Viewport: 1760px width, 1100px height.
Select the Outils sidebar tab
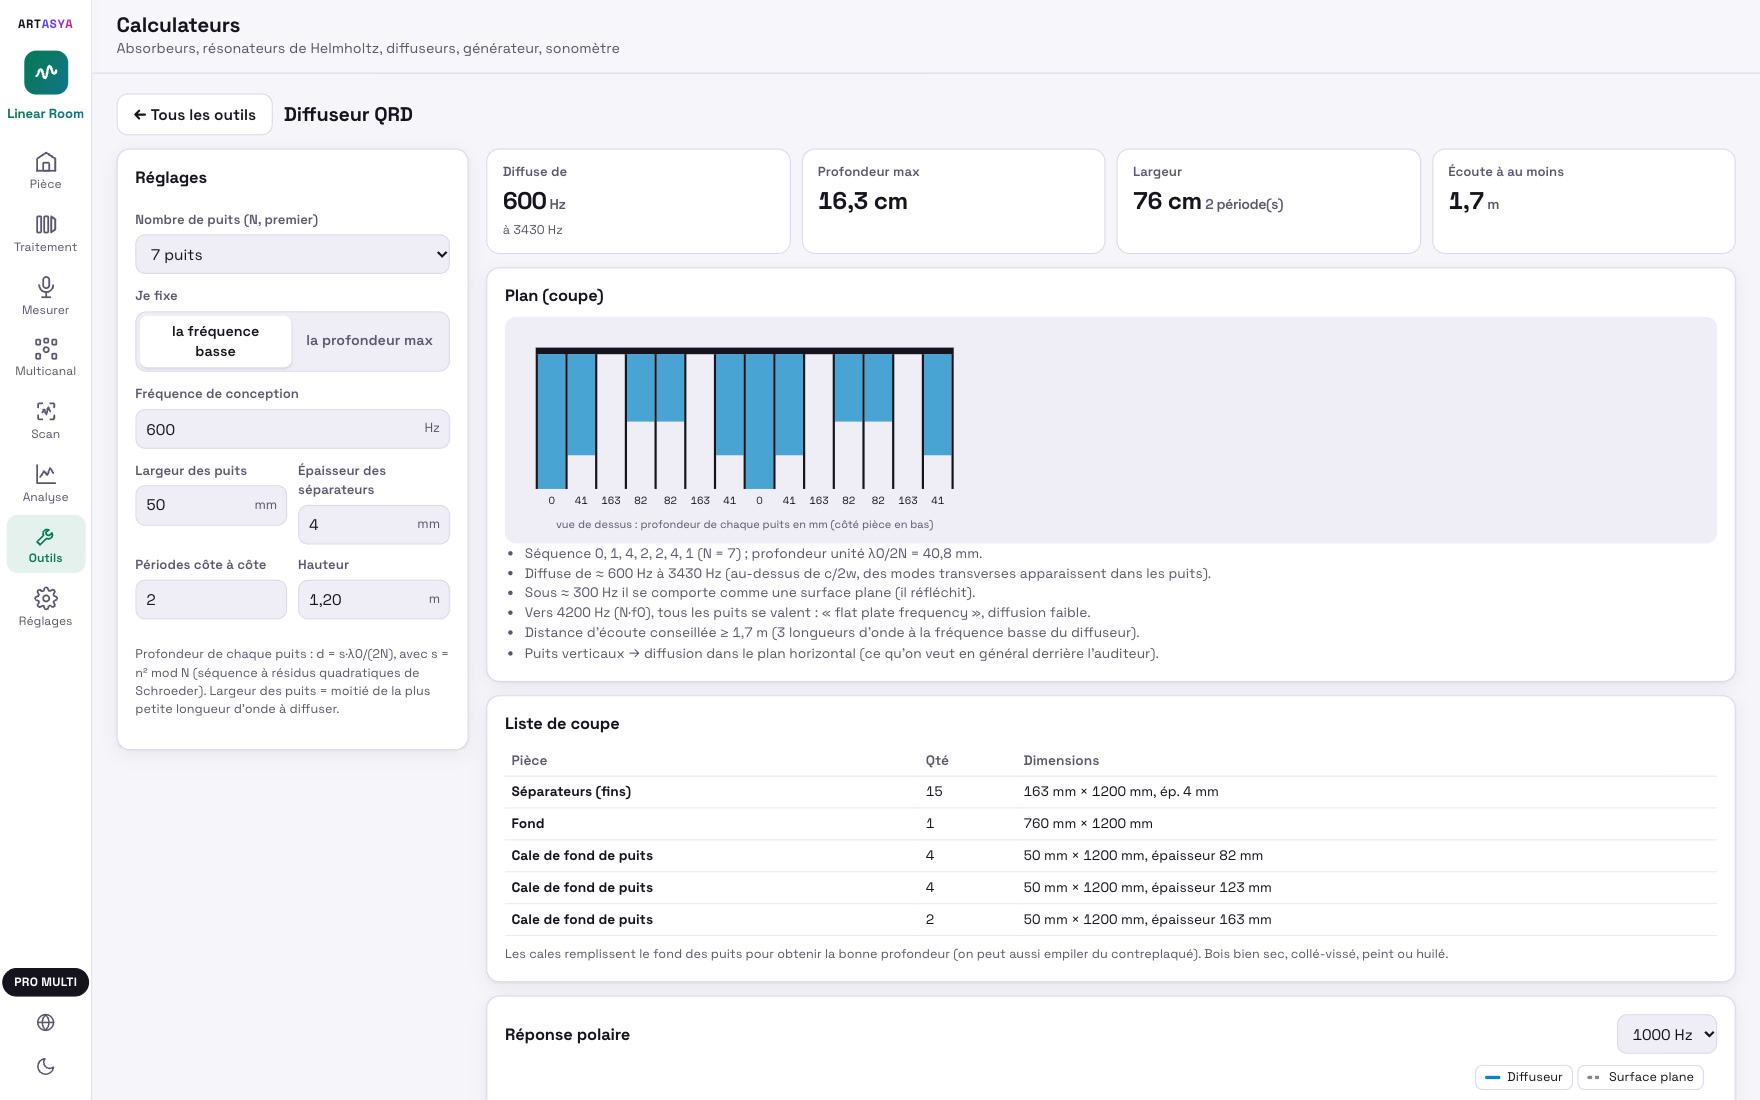[x=45, y=544]
